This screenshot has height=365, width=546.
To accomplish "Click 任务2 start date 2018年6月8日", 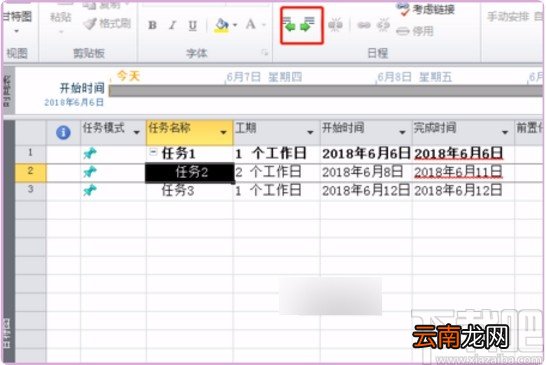I will coord(366,172).
